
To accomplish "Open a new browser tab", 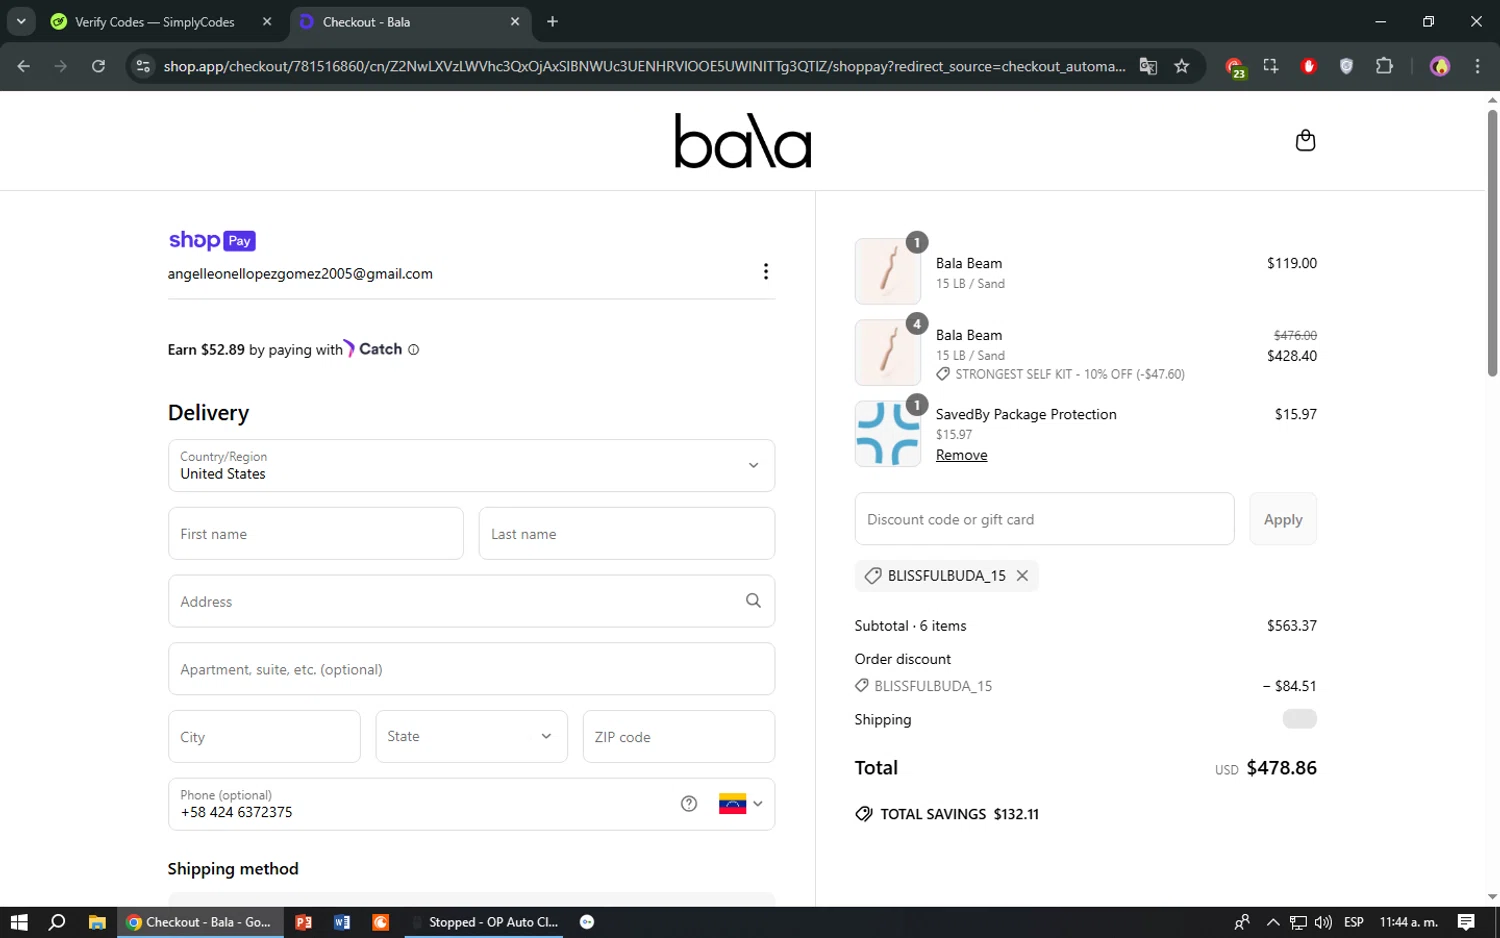I will [552, 21].
